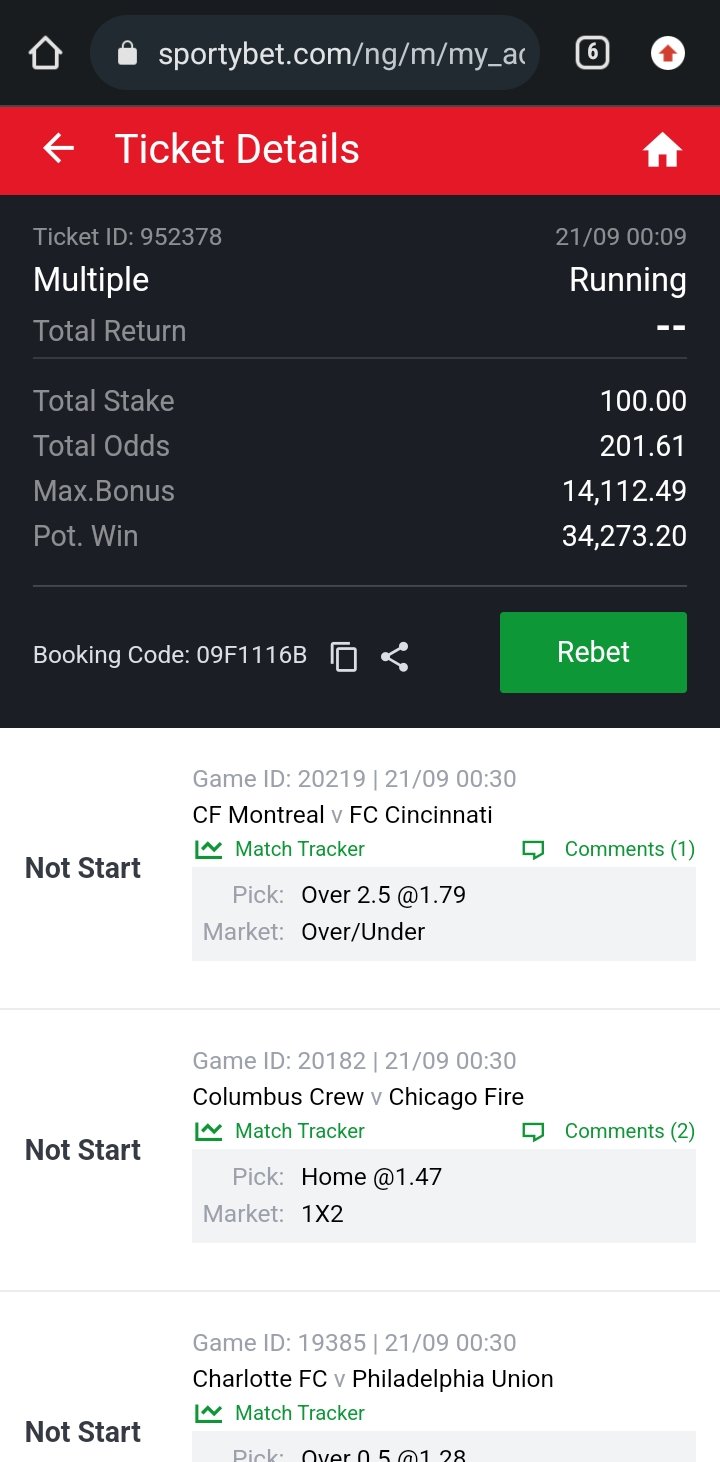Tap the padlock icon in address bar
This screenshot has height=1462, width=720.
[127, 53]
